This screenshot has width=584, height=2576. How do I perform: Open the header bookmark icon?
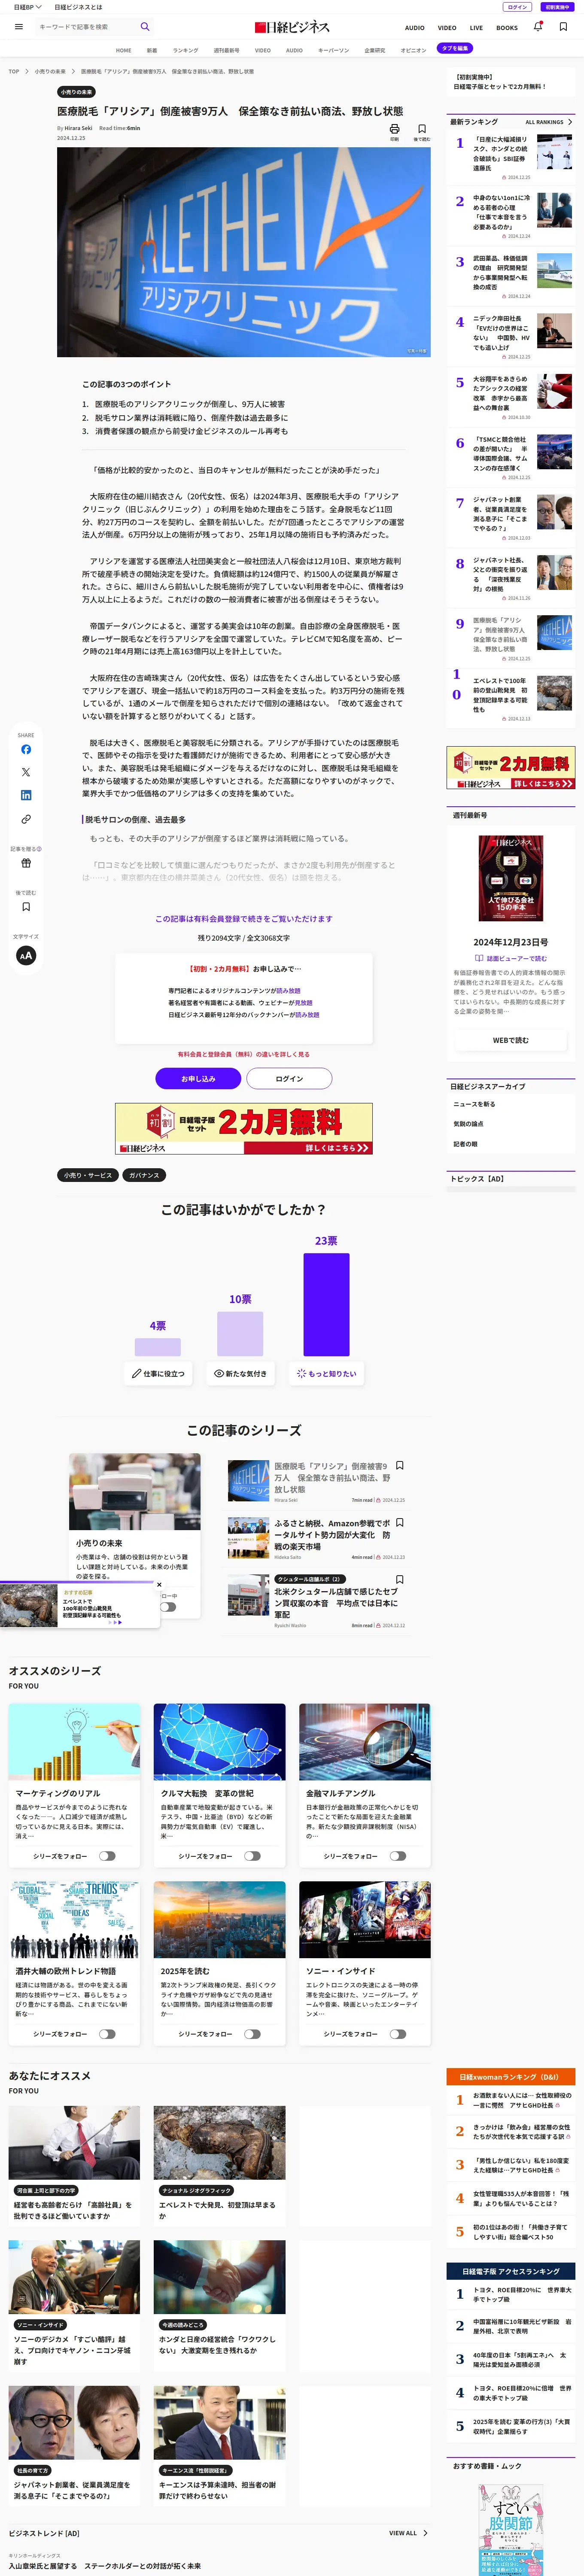click(x=563, y=27)
